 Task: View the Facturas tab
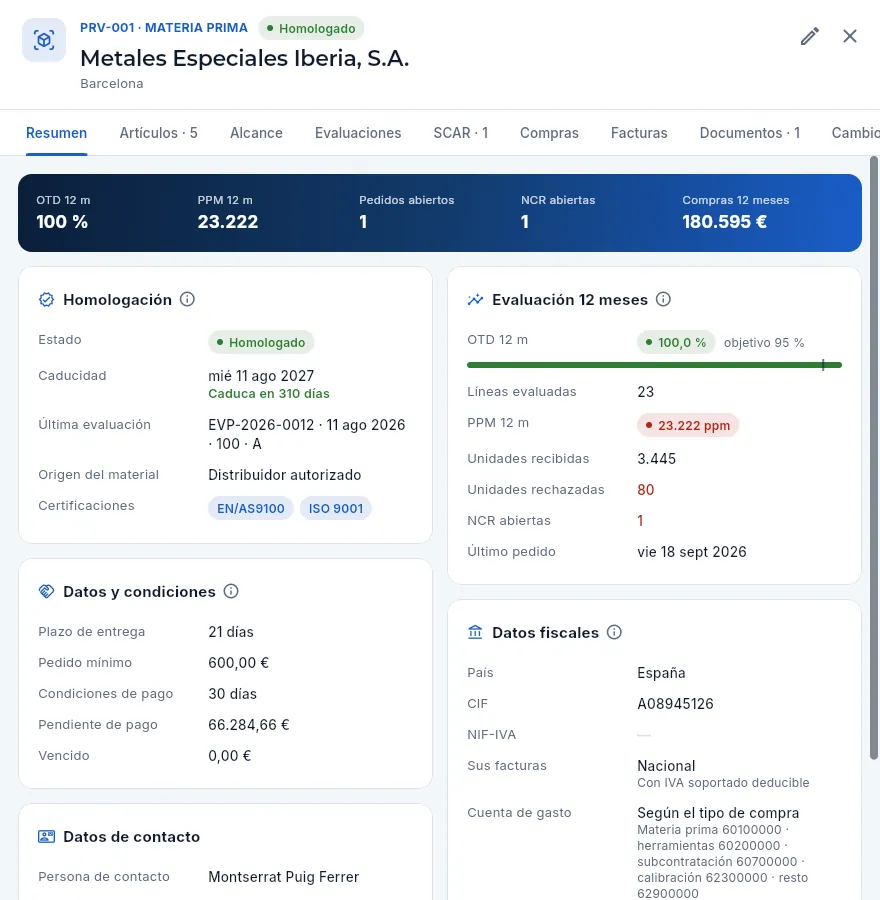coord(639,133)
